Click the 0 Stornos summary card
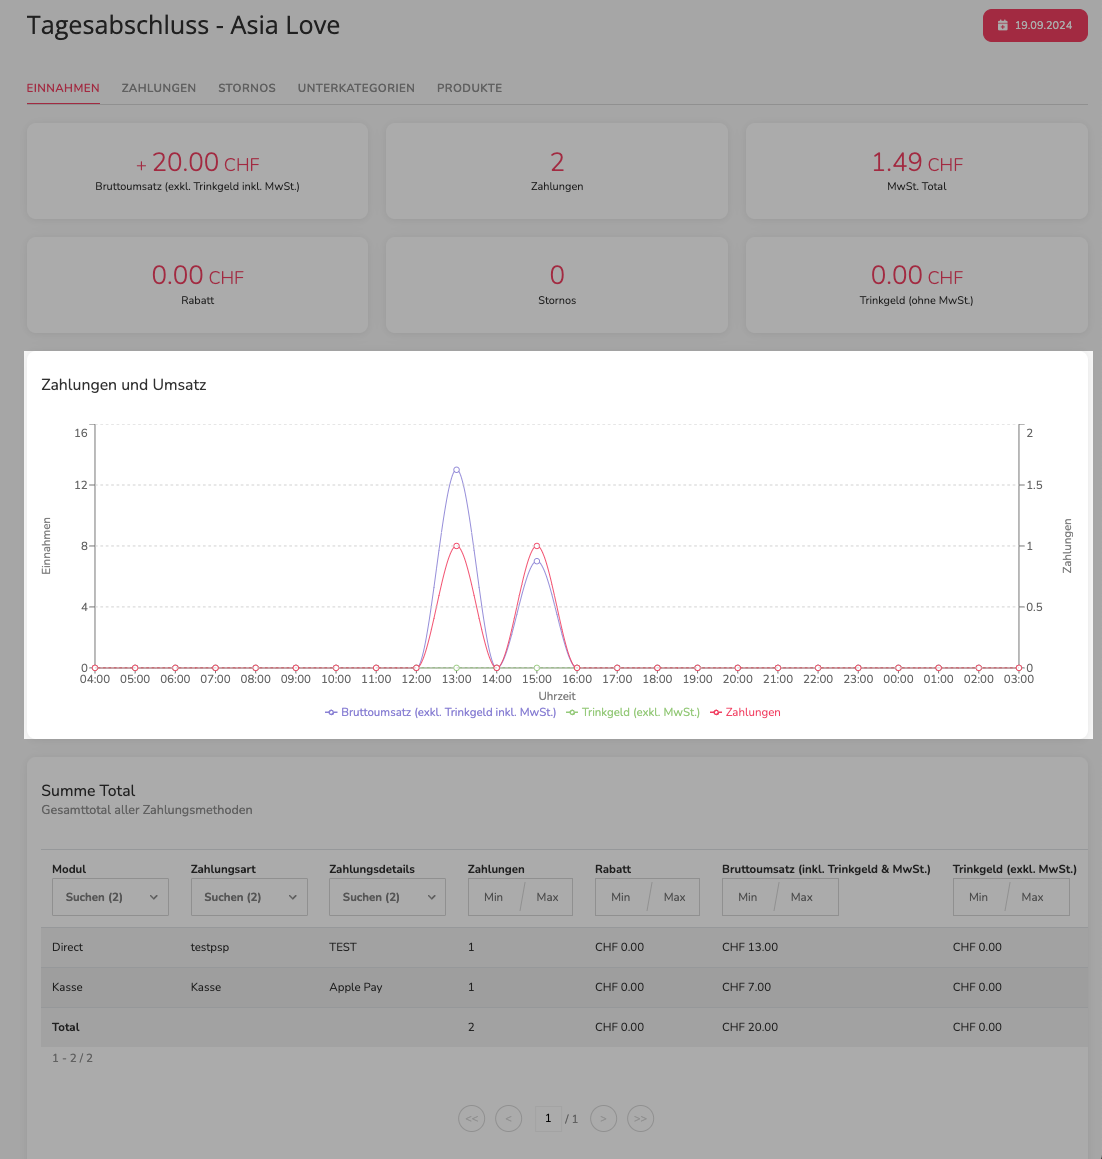This screenshot has height=1159, width=1102. [557, 285]
